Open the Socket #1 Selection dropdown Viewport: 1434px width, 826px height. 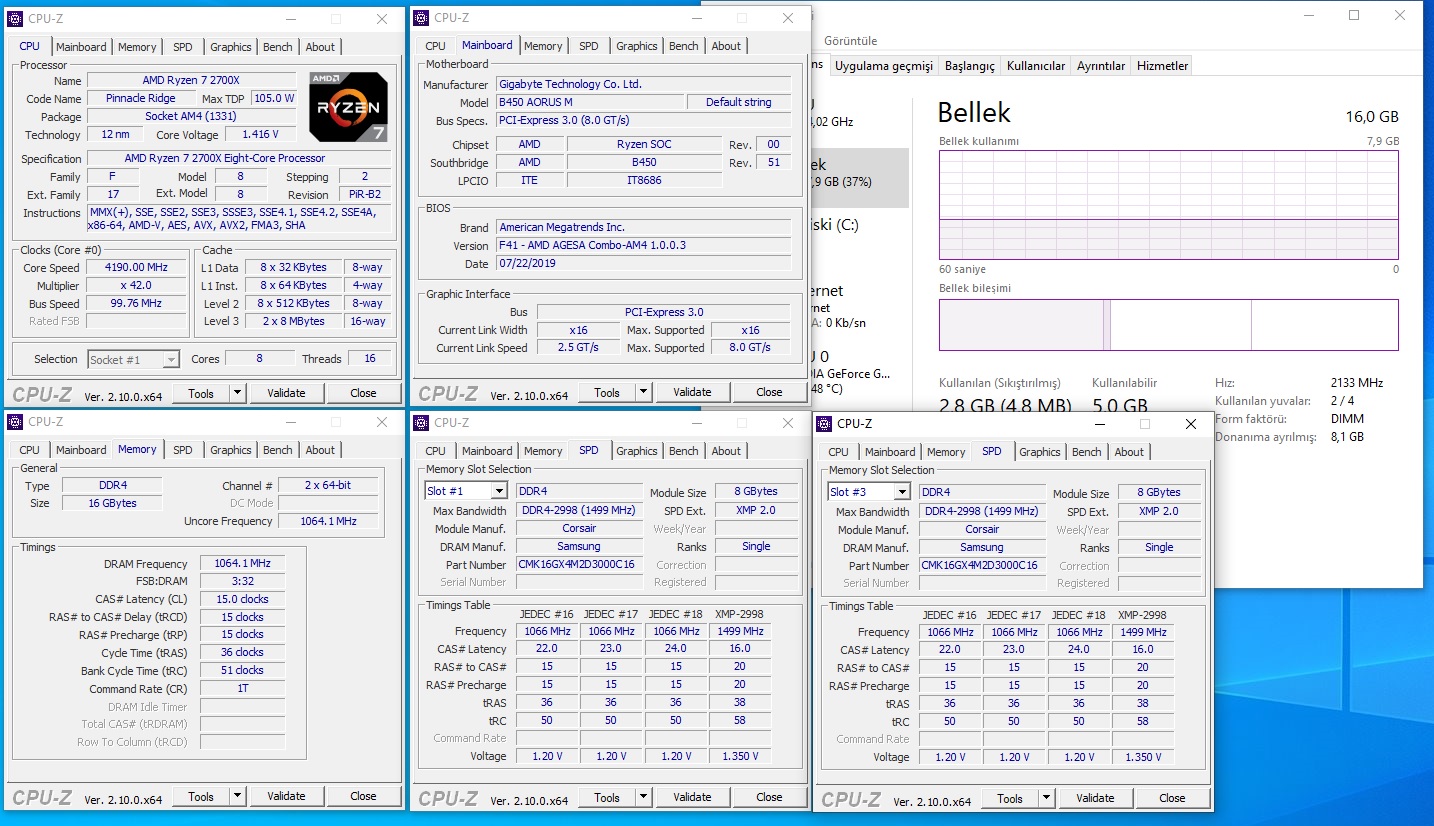(x=171, y=359)
